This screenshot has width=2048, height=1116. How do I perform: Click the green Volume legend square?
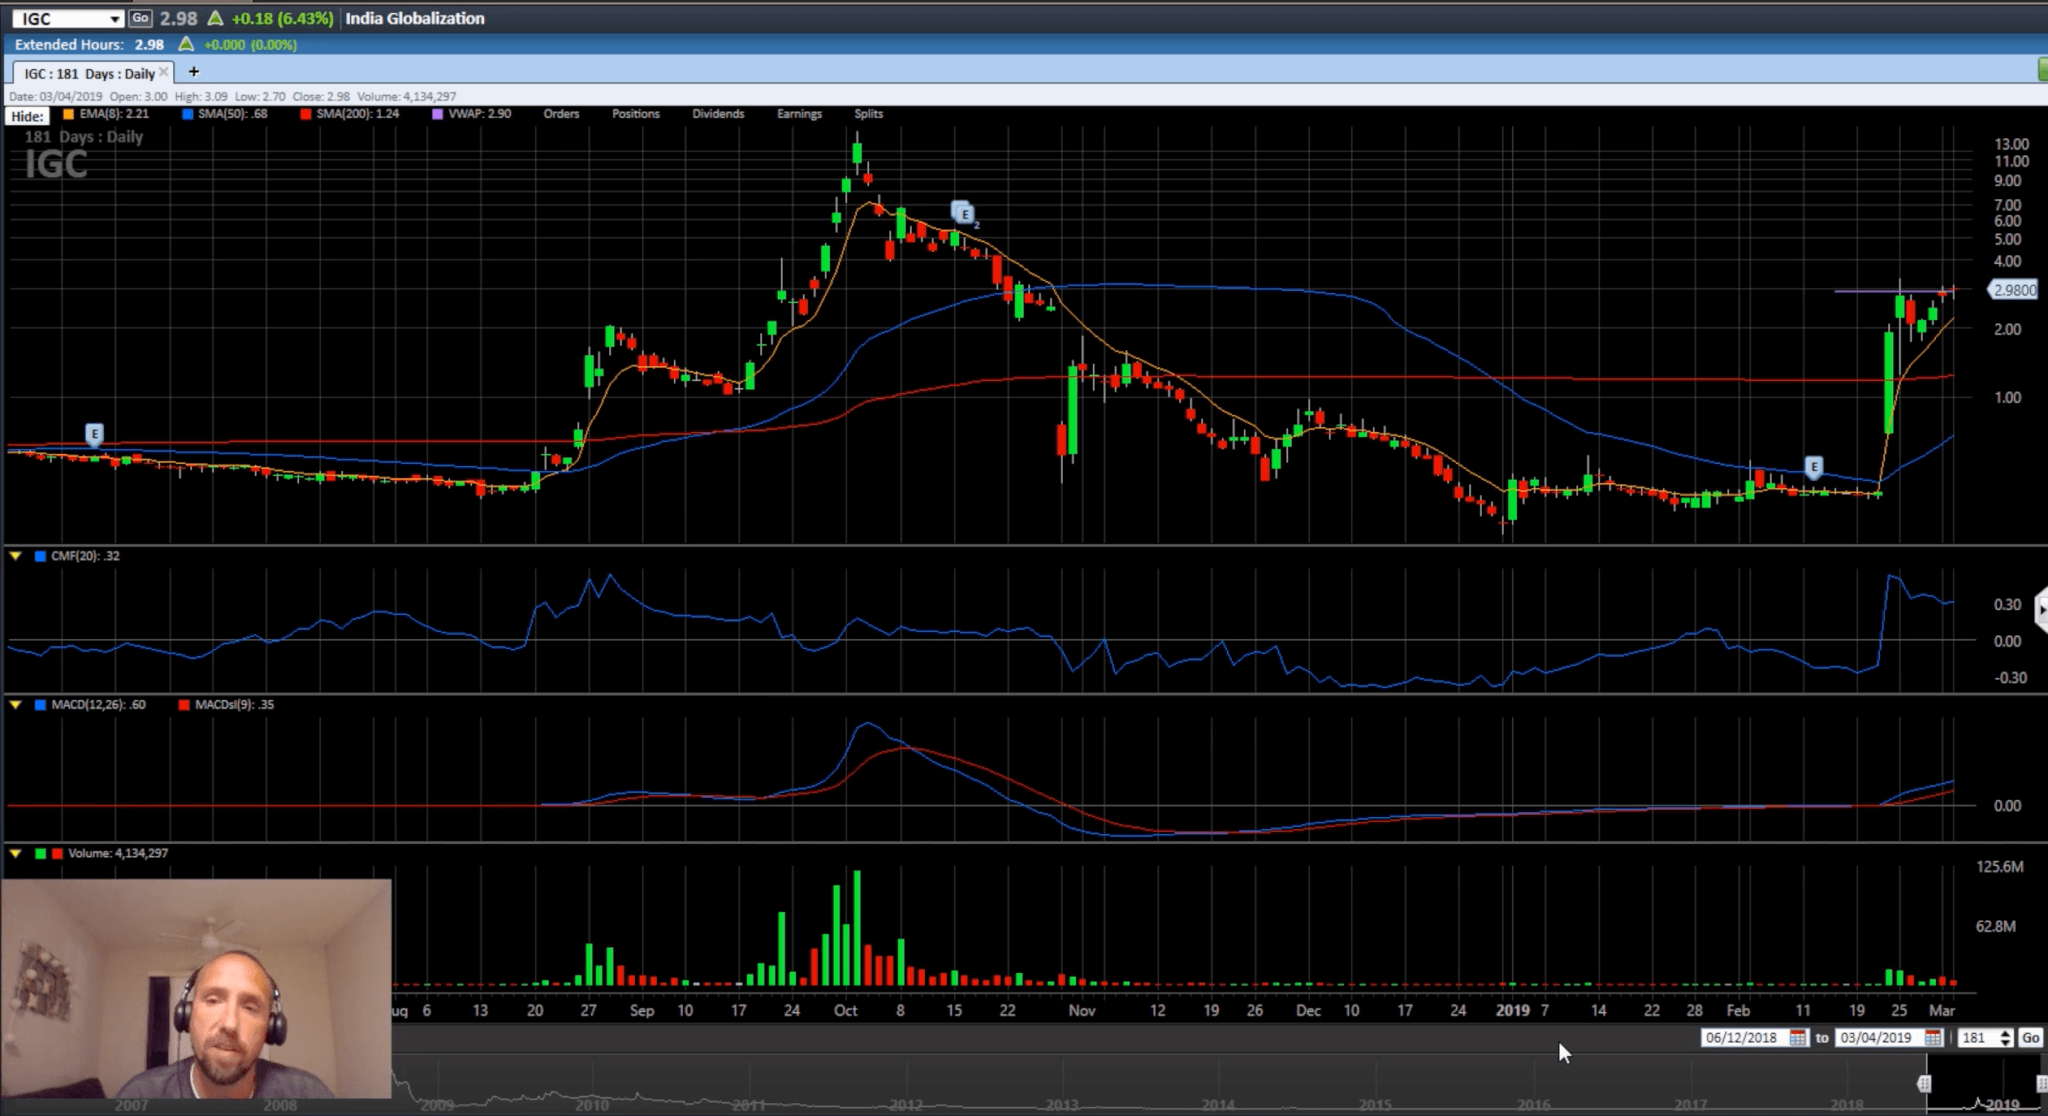[41, 854]
